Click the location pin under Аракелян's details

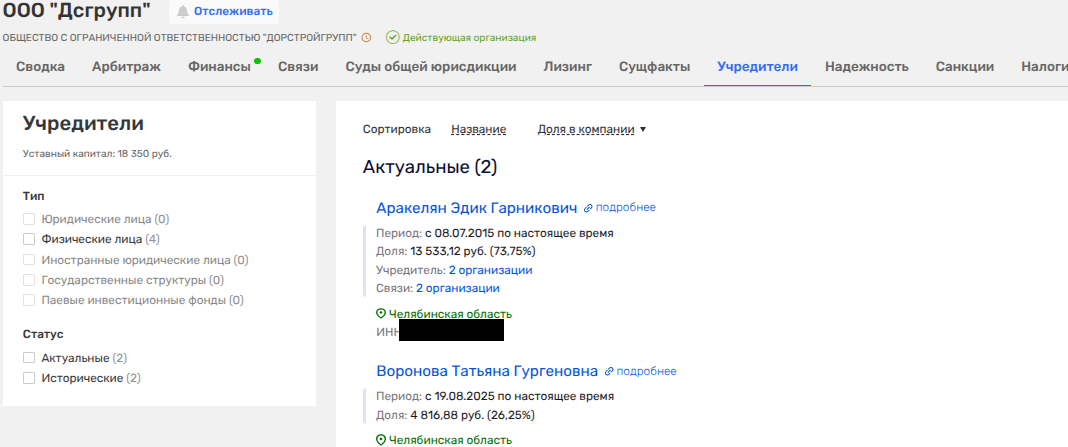click(381, 314)
